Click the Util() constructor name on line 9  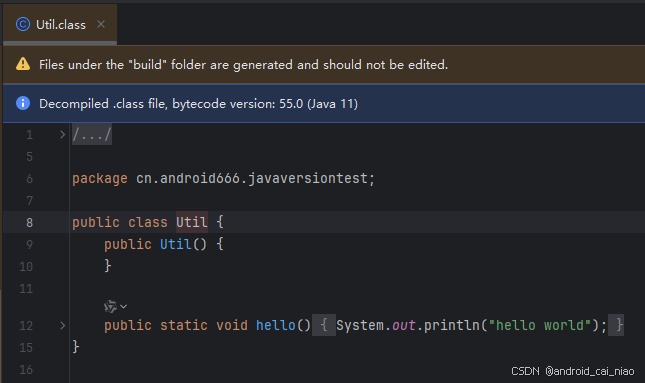tap(176, 244)
